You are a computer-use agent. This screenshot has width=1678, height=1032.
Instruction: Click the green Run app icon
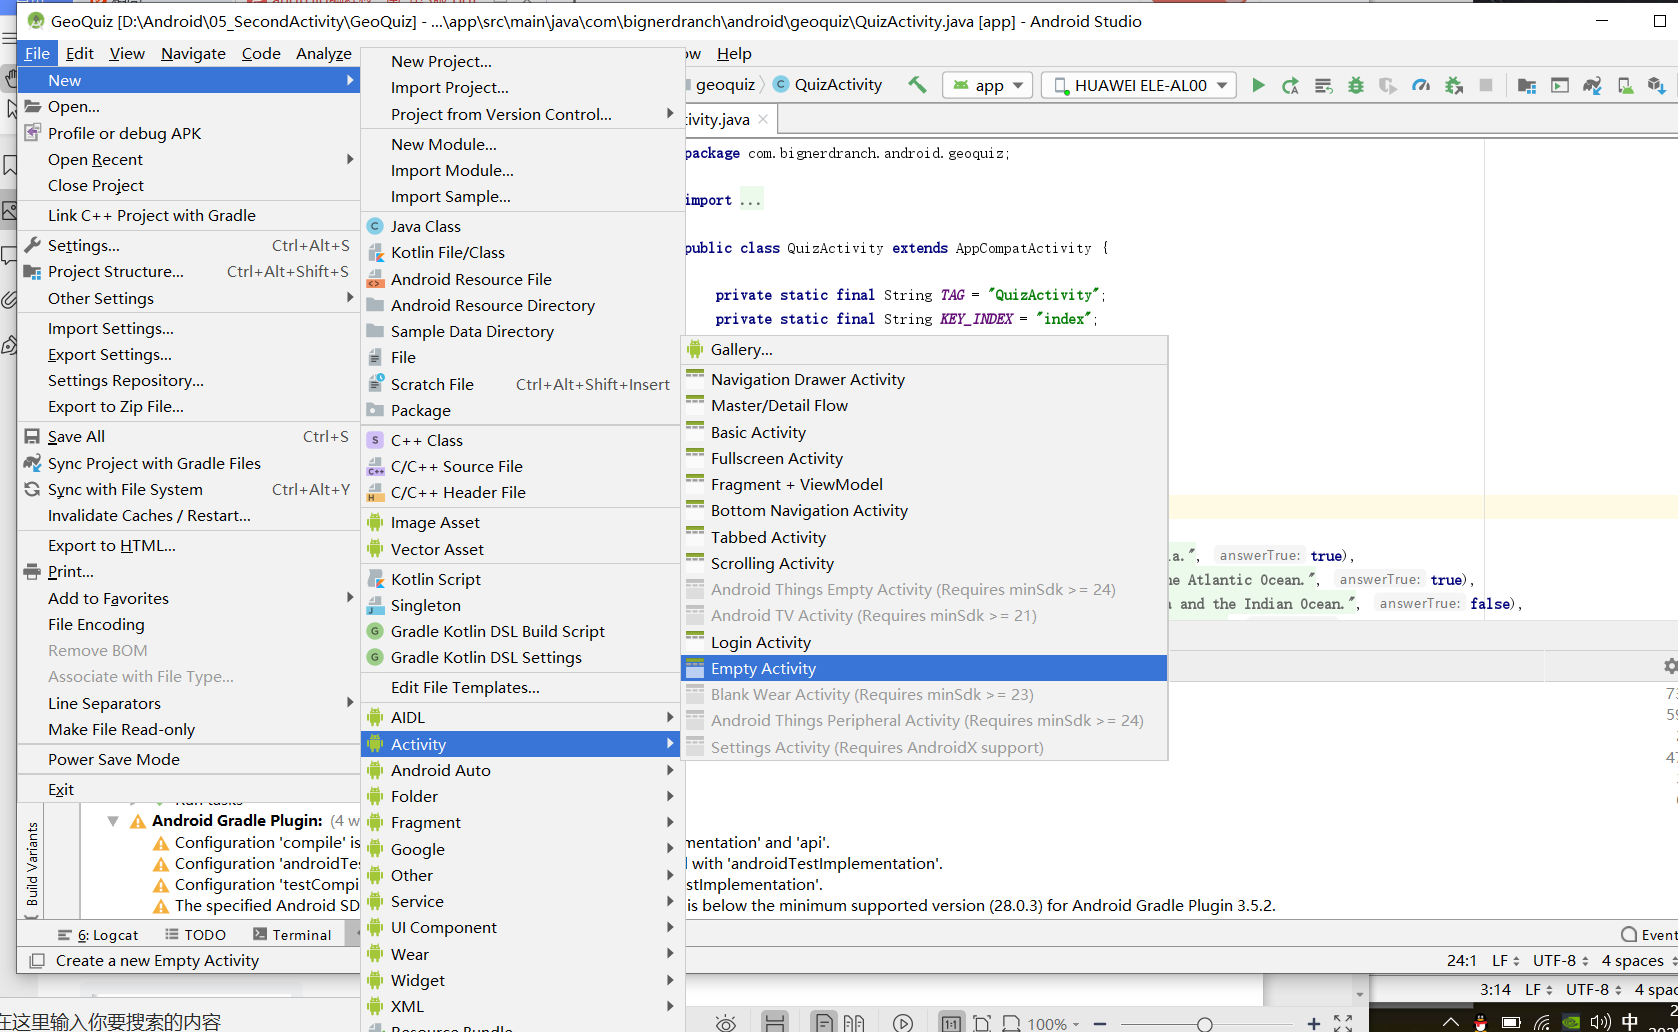tap(1258, 85)
